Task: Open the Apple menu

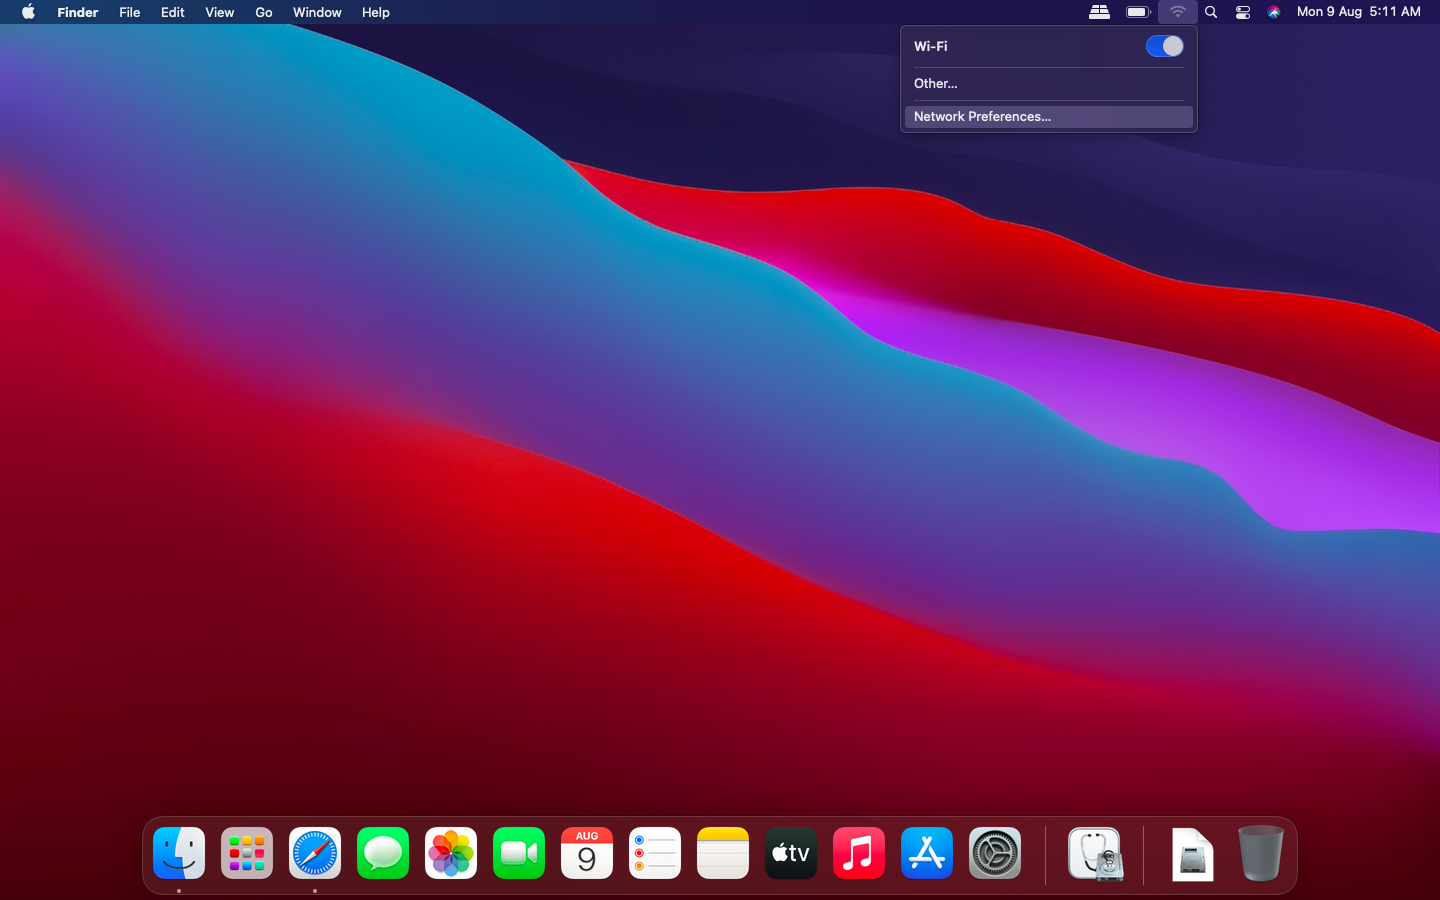Action: click(x=28, y=12)
